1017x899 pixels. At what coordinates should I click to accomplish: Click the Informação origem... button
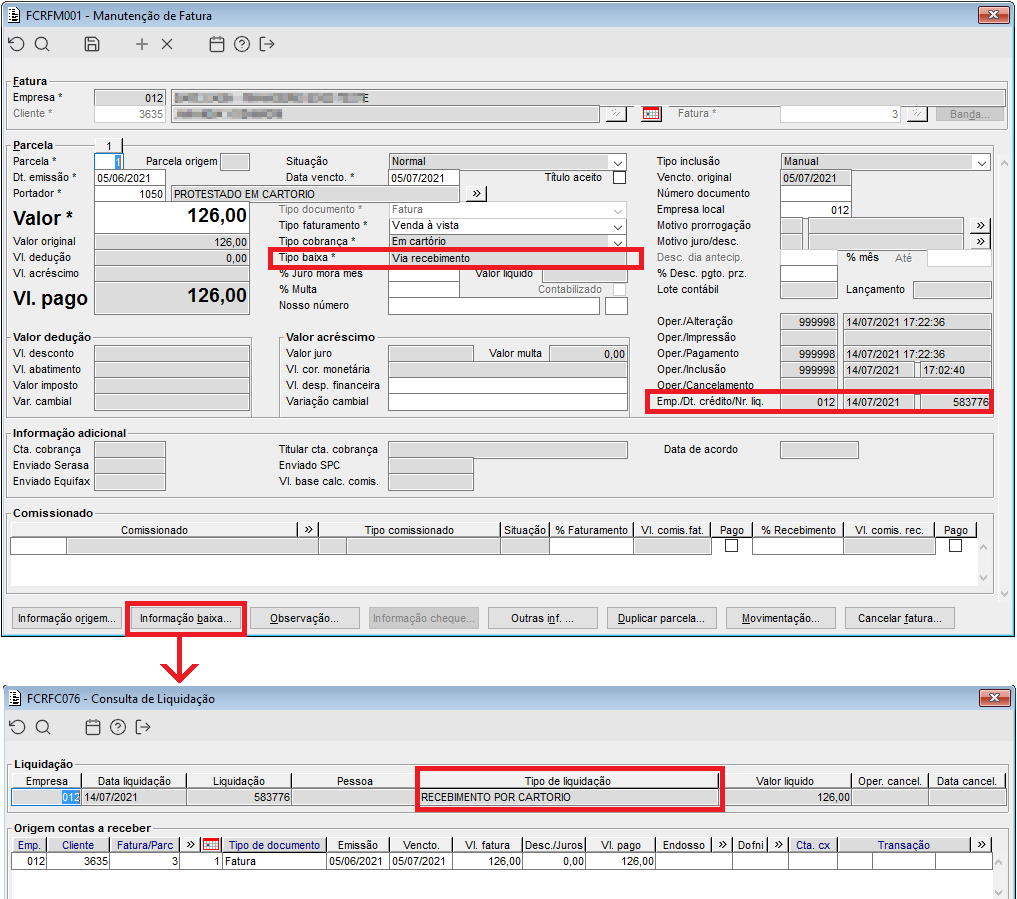[66, 618]
